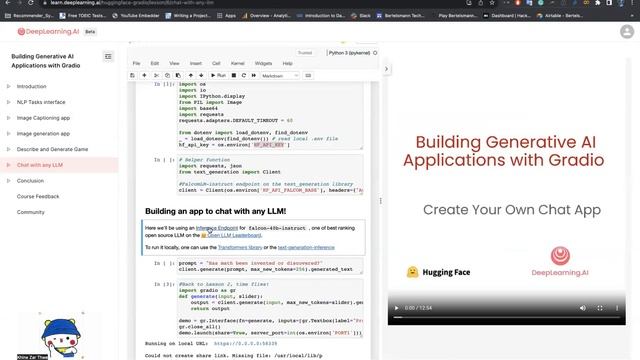
Task: Click the Python 3 (ipykernel) kernel name
Action: pos(349,53)
